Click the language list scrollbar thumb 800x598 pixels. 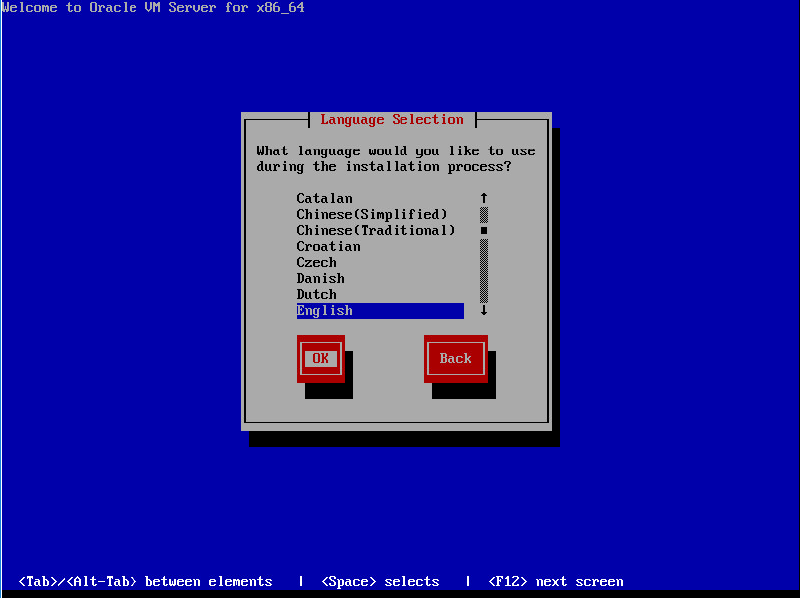(x=484, y=230)
